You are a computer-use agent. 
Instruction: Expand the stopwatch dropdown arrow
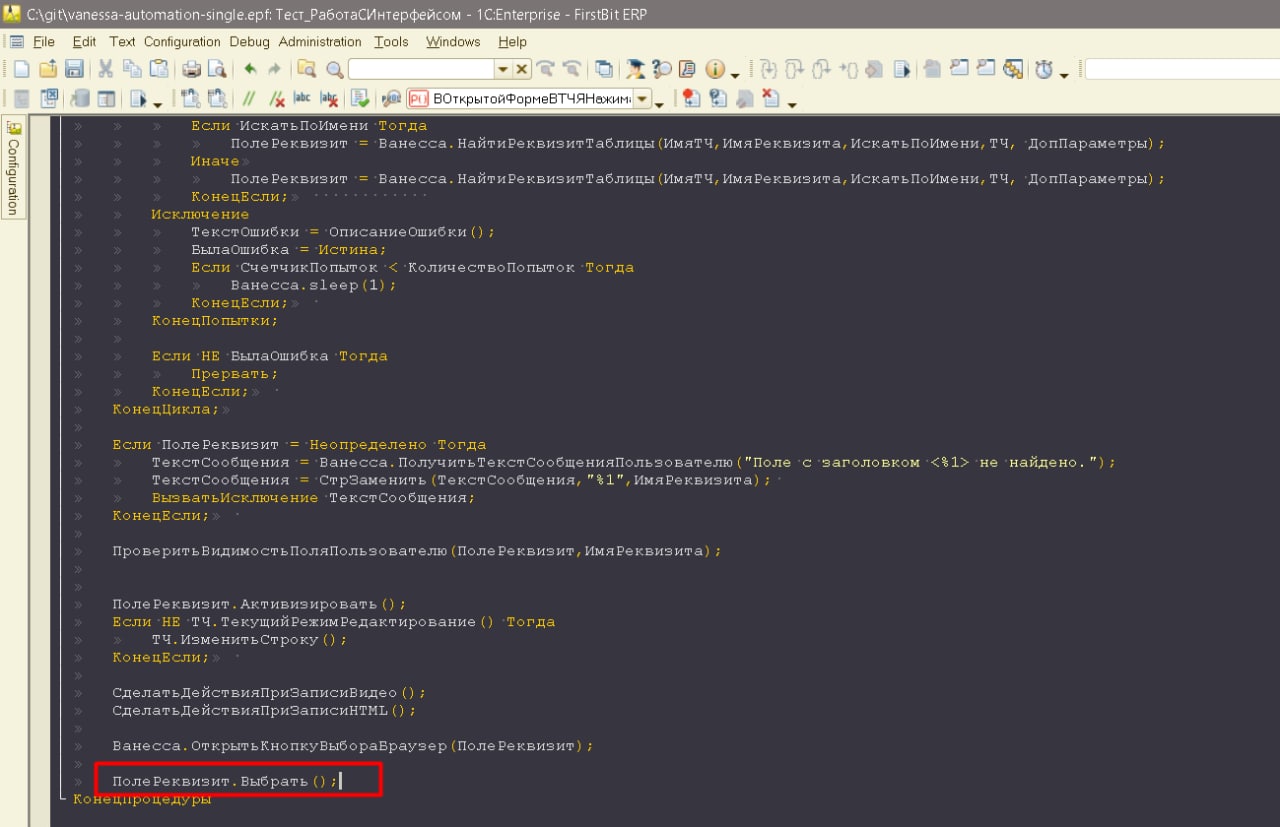click(x=1064, y=75)
